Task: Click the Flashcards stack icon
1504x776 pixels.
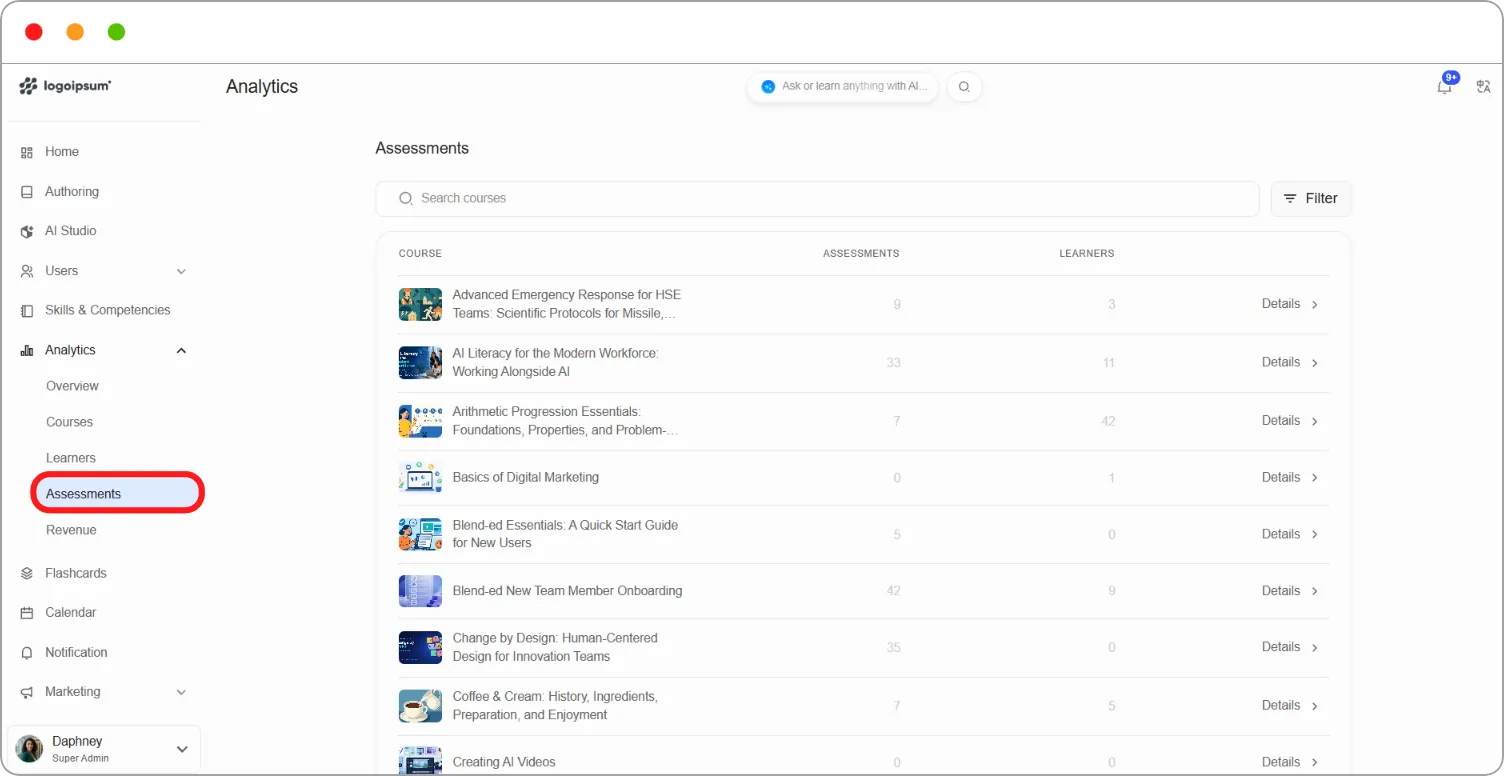Action: (x=27, y=573)
